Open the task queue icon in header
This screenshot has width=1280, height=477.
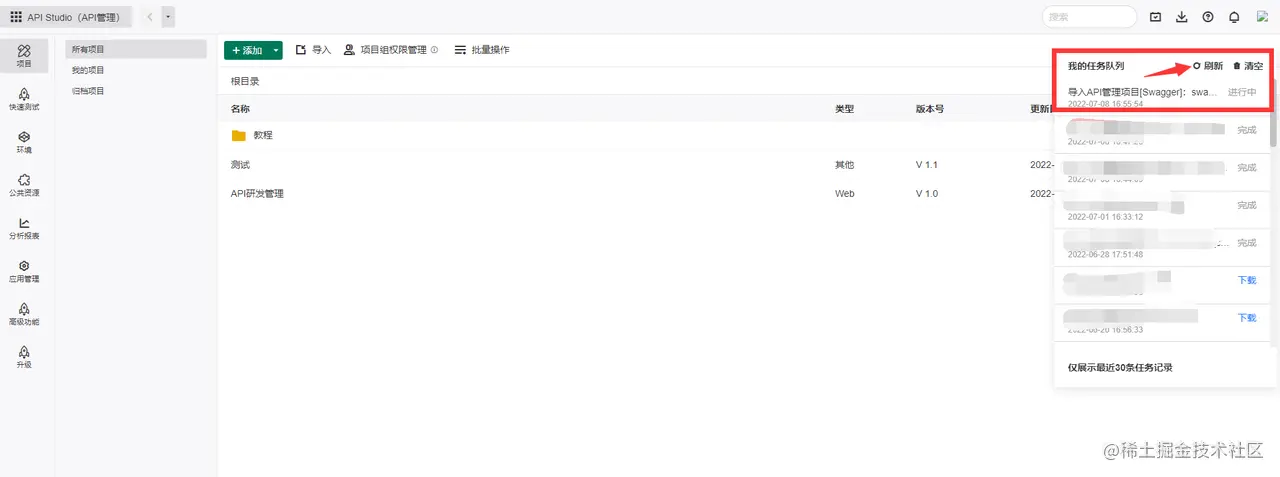pos(1156,17)
